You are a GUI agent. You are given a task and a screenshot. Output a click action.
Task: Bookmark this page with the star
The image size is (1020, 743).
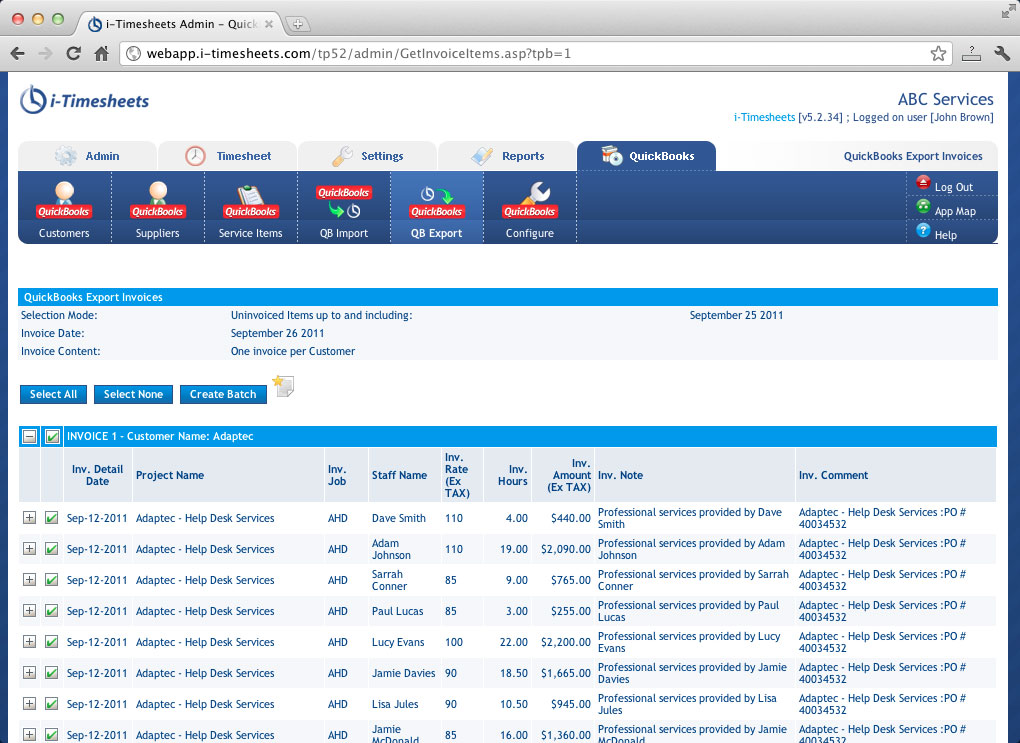click(x=938, y=53)
